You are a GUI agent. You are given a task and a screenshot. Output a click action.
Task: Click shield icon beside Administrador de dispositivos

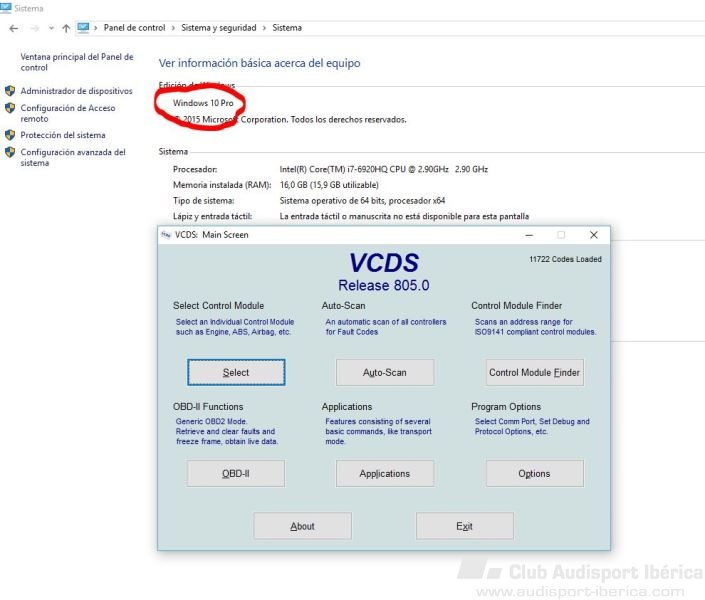click(10, 91)
